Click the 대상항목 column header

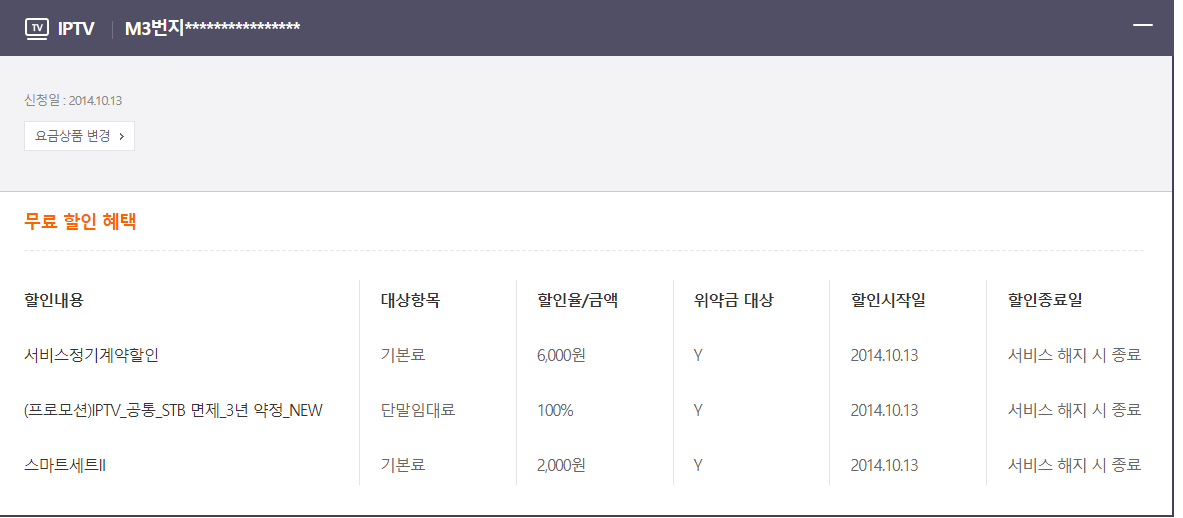pyautogui.click(x=410, y=299)
